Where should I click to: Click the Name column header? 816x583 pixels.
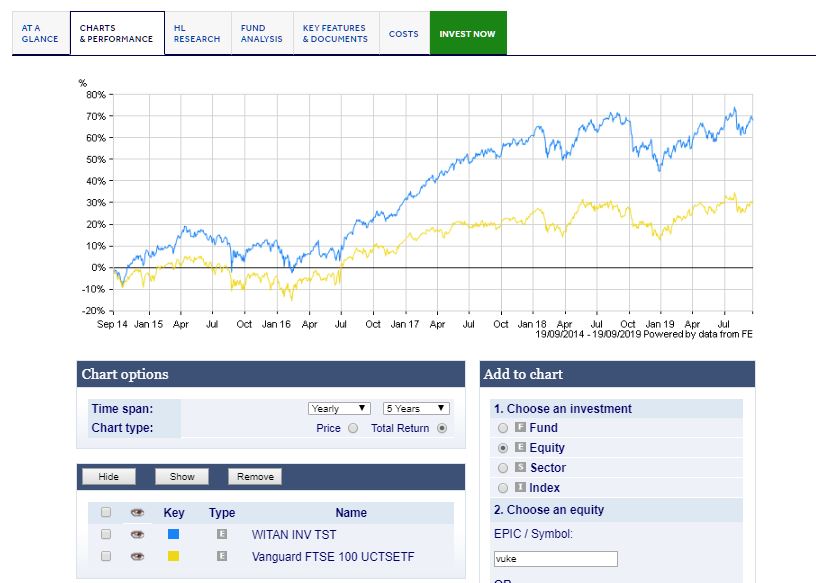(x=351, y=513)
